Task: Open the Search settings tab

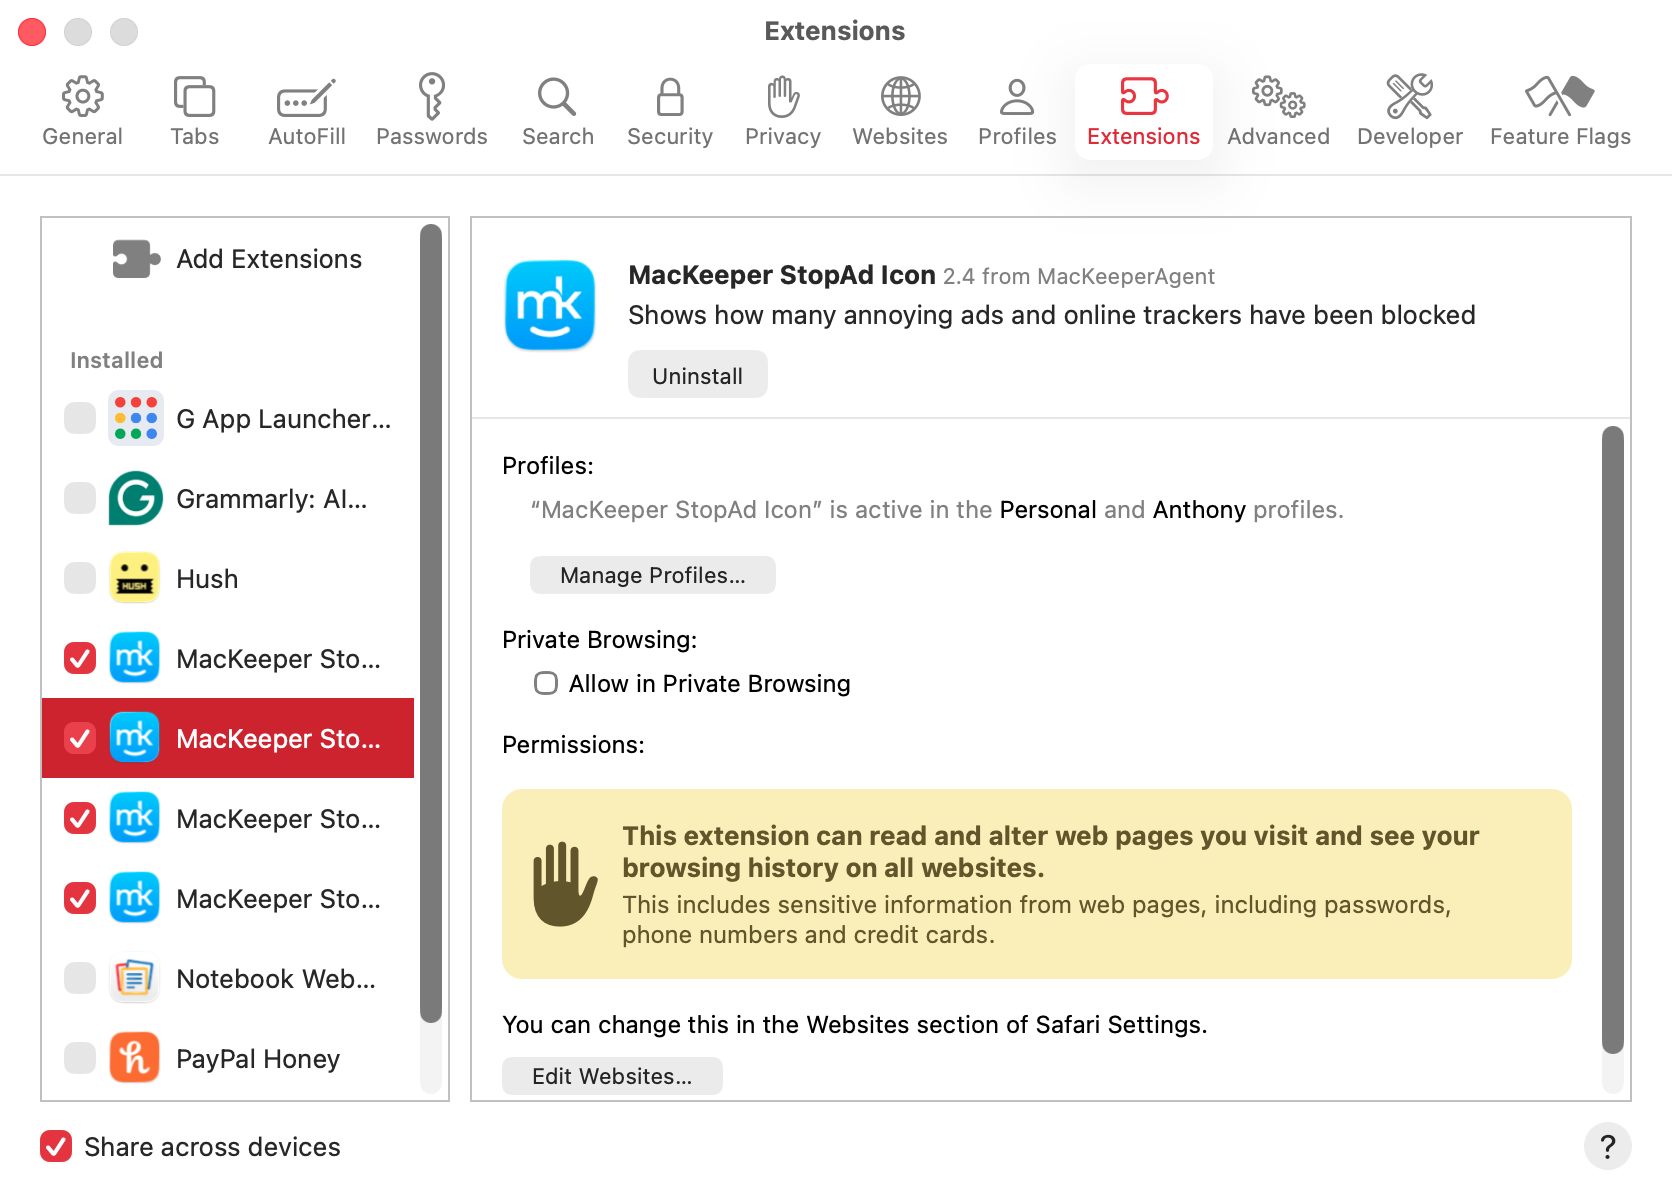Action: point(557,112)
